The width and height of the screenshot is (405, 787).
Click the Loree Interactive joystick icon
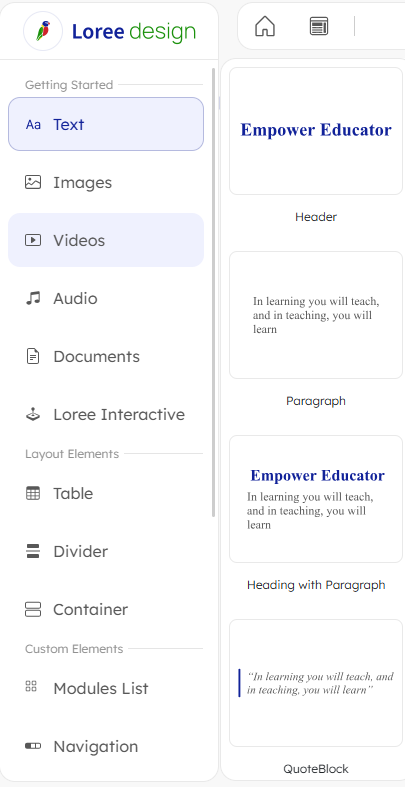33,415
